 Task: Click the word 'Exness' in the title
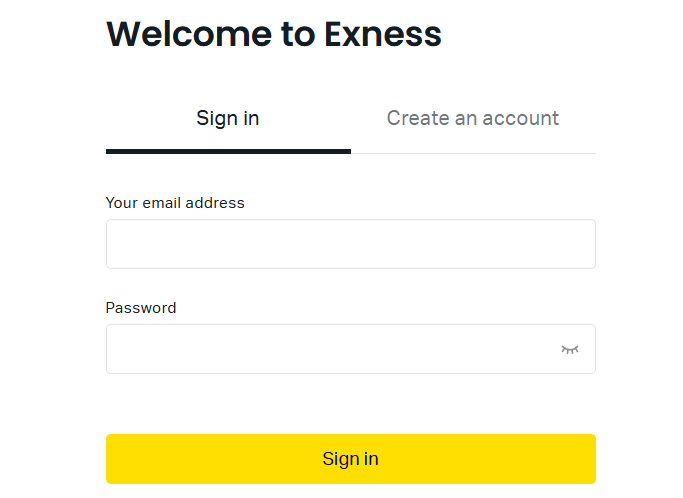coord(383,34)
